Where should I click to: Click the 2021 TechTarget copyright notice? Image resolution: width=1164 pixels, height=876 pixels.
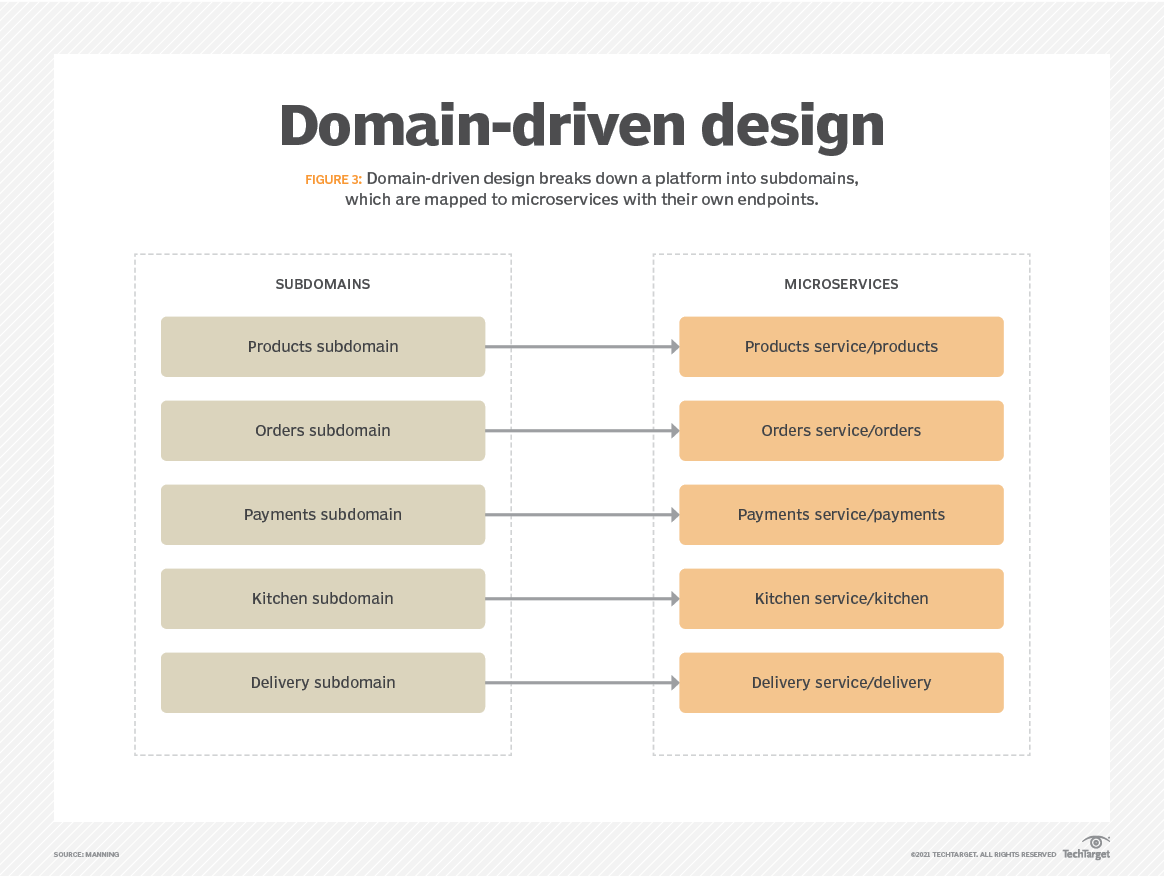(x=983, y=854)
